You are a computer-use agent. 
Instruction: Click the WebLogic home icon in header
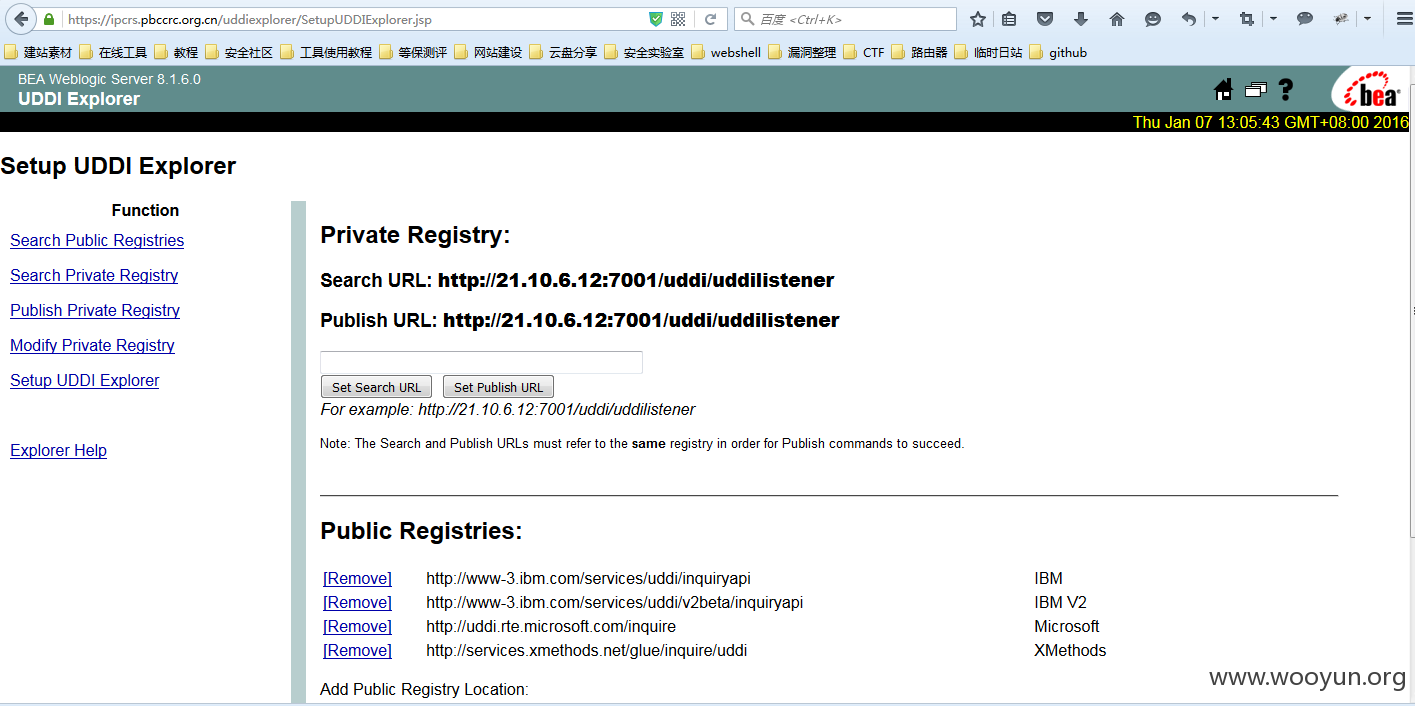(x=1223, y=90)
